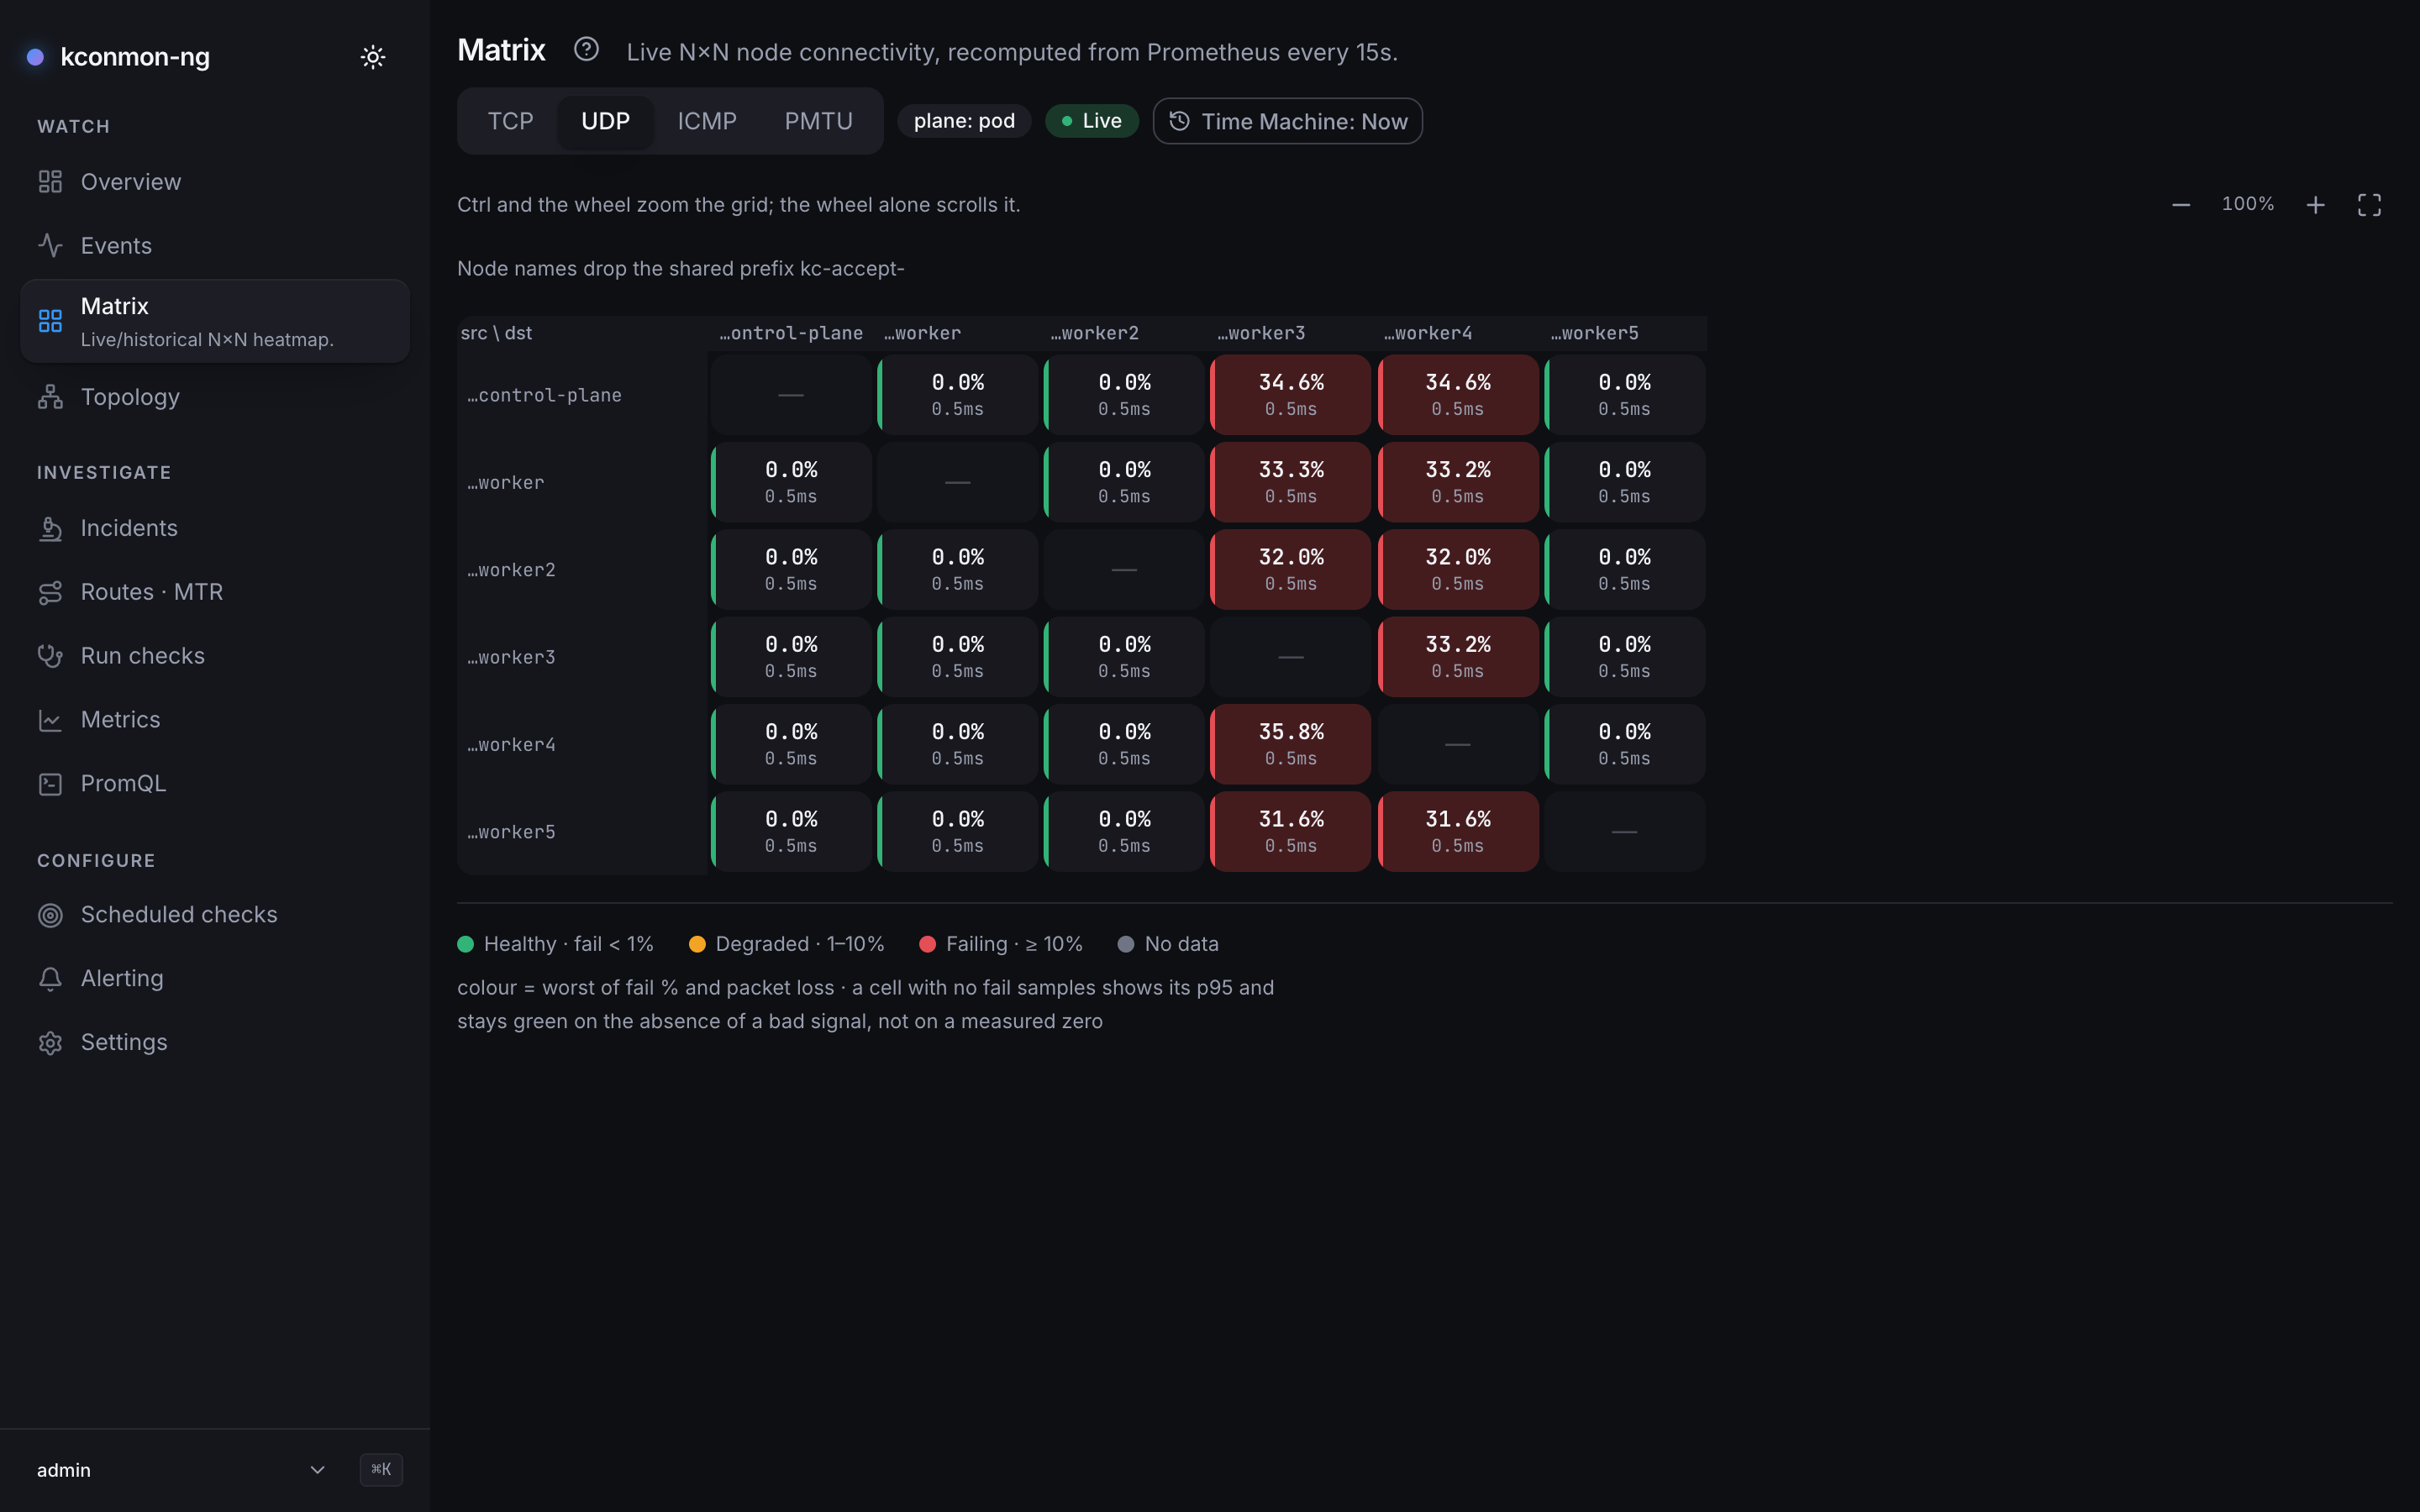Click the 100% zoom level value
The image size is (2420, 1512).
pos(2247,204)
